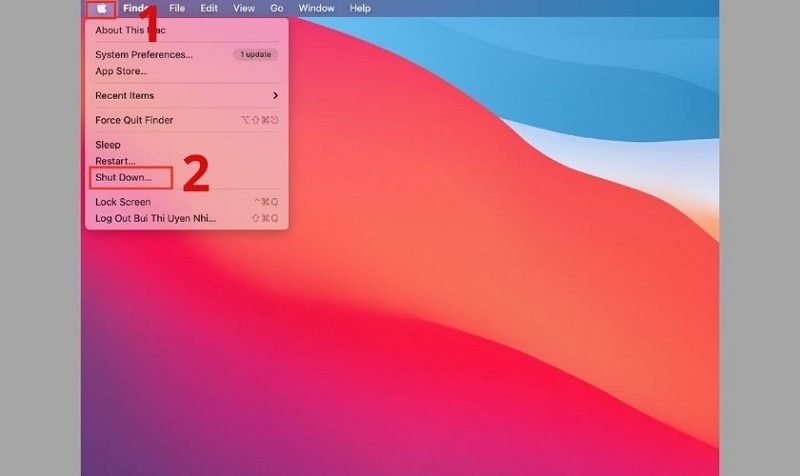This screenshot has height=476, width=800.
Task: Open System Preferences from Apple menu
Action: [143, 55]
